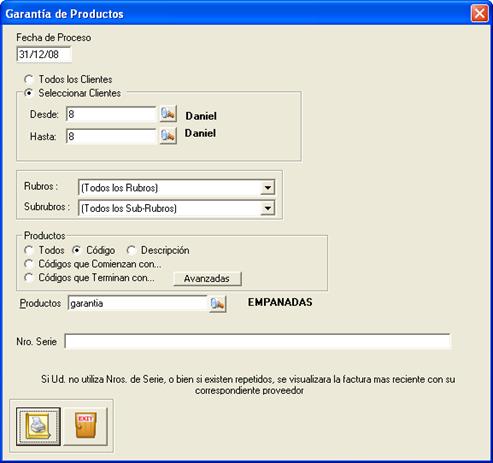Click the search icon beside Desde field
493x463 pixels.
click(x=168, y=114)
